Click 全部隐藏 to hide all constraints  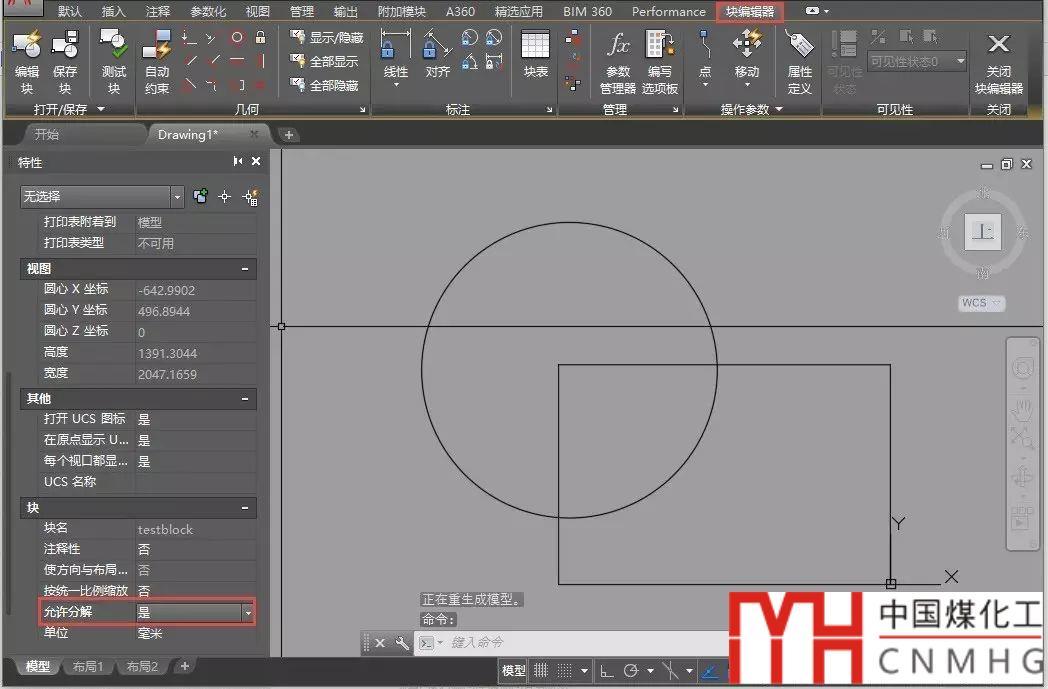pyautogui.click(x=326, y=86)
